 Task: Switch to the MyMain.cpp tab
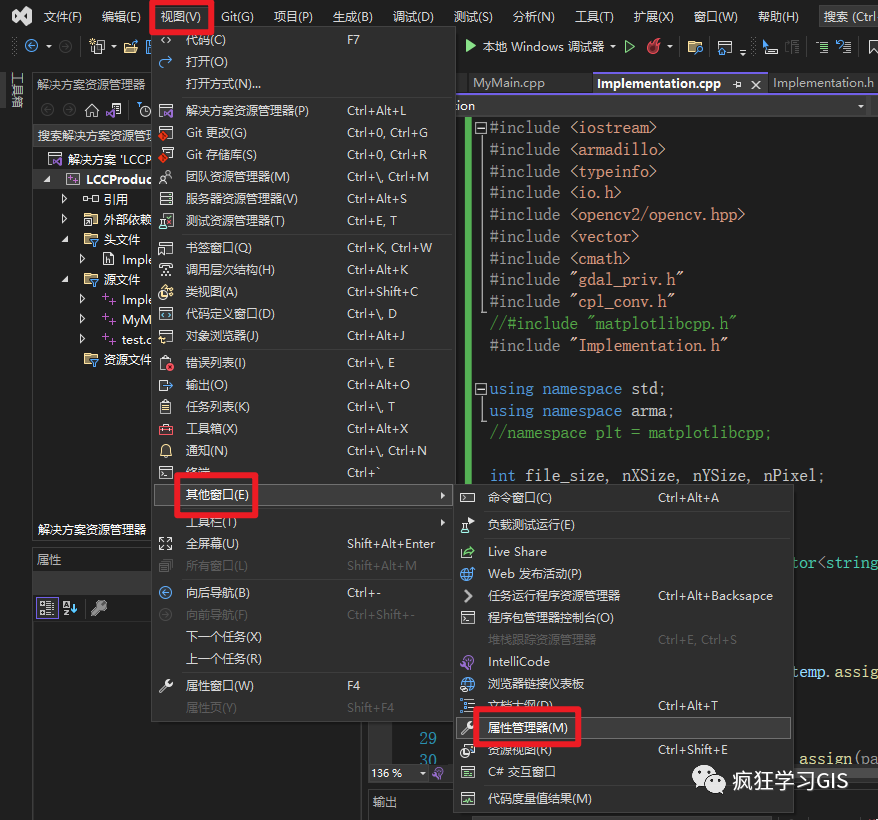(x=508, y=83)
